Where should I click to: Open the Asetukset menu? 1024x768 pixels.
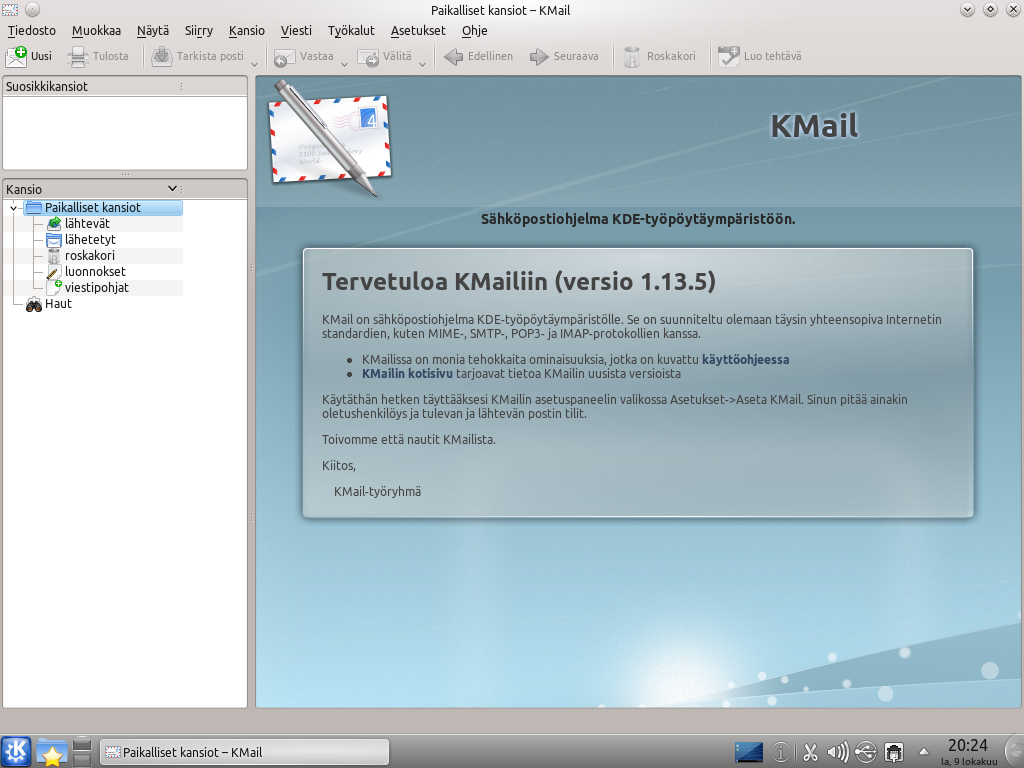click(x=418, y=31)
